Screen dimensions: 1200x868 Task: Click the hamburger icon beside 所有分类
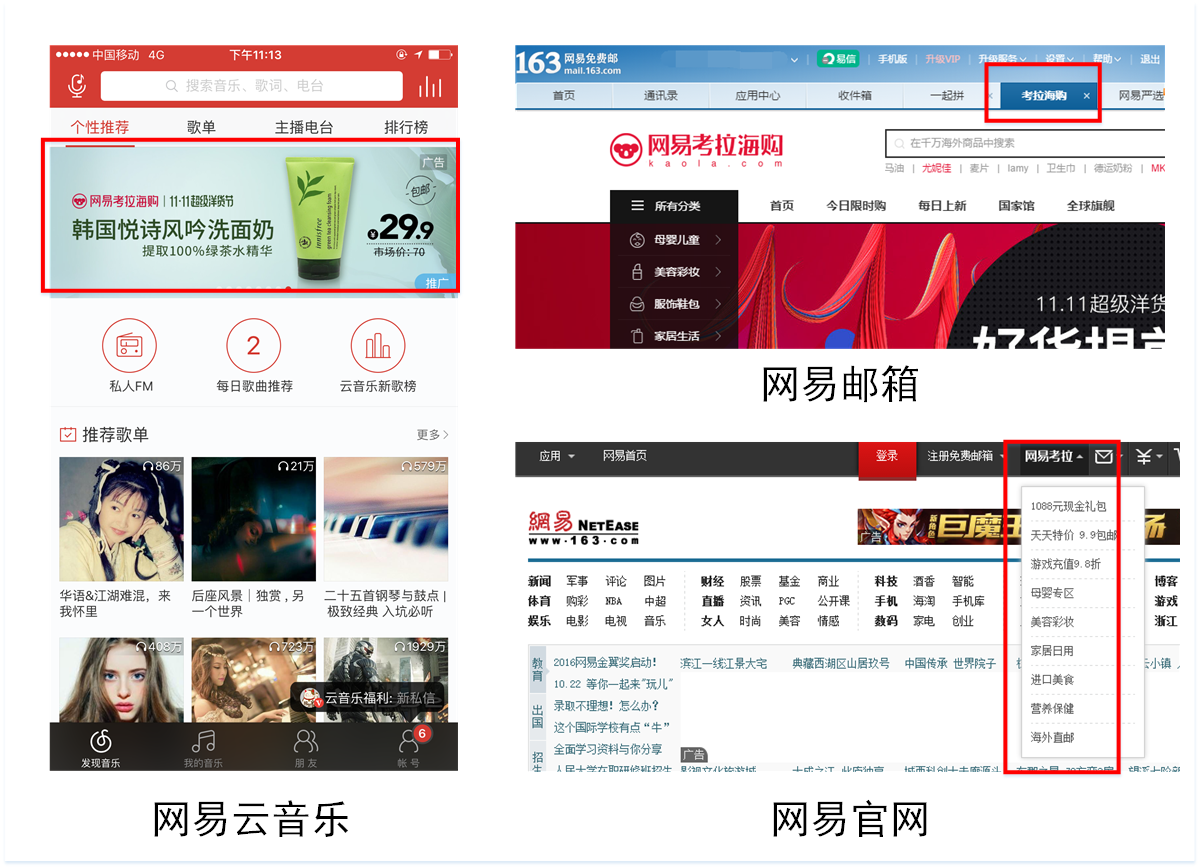(637, 206)
